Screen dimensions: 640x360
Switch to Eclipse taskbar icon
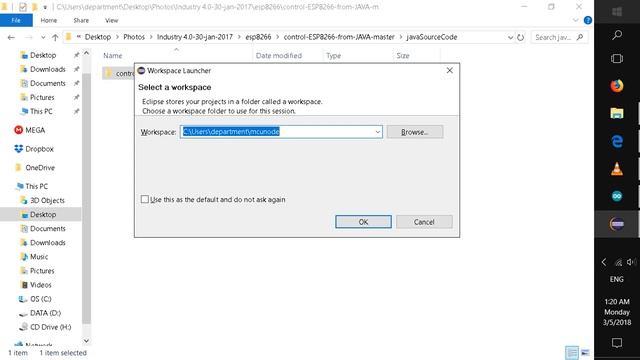coord(617,224)
